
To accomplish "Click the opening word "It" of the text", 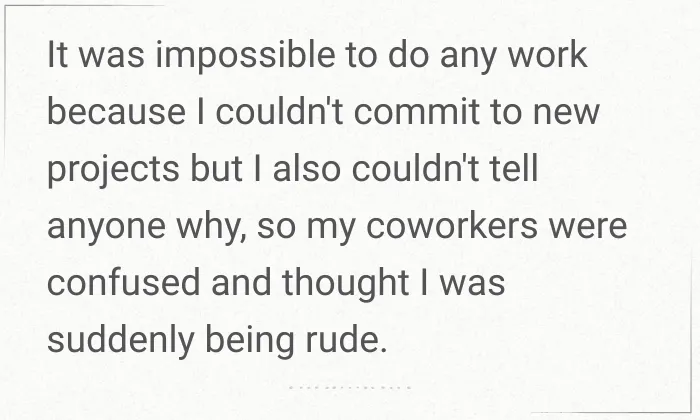I will [58, 54].
